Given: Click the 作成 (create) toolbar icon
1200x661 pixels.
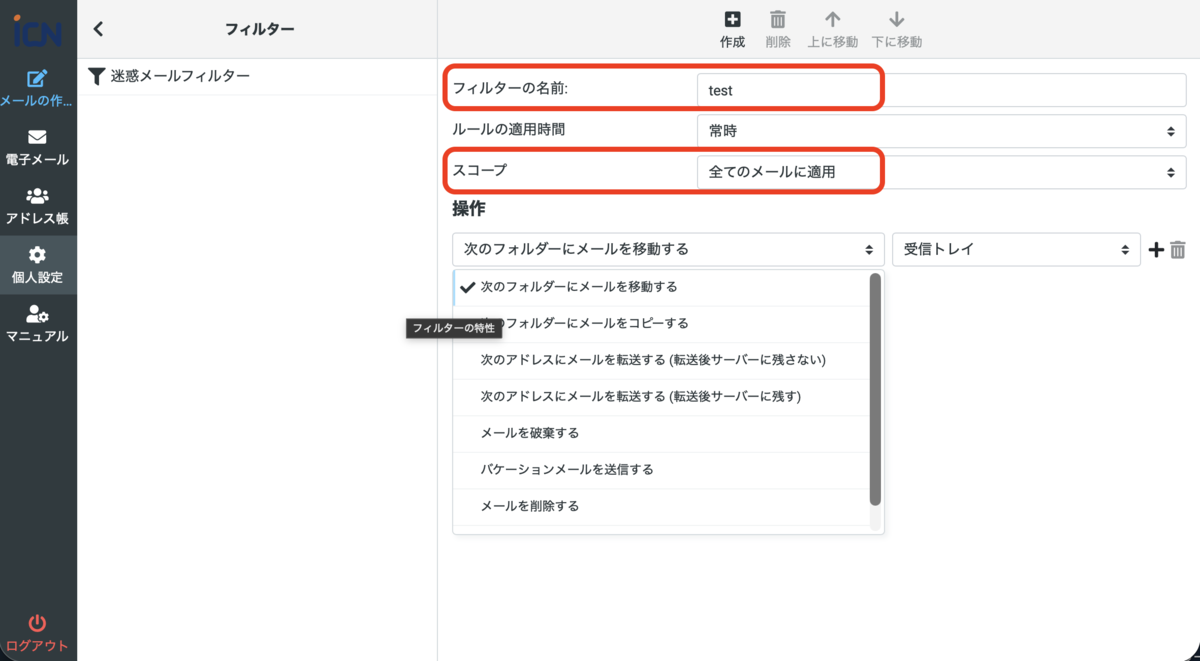Looking at the screenshot, I should click(x=731, y=27).
